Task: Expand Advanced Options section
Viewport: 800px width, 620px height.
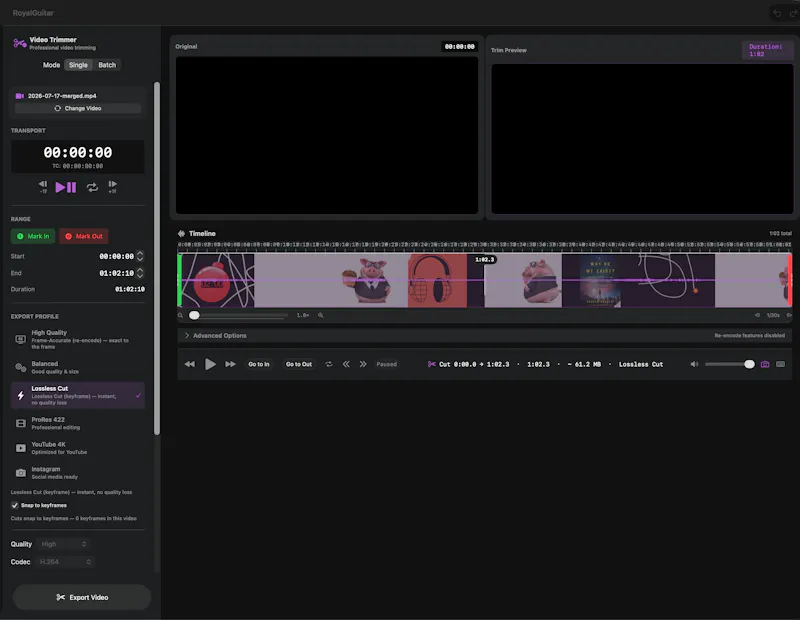Action: 484,335
